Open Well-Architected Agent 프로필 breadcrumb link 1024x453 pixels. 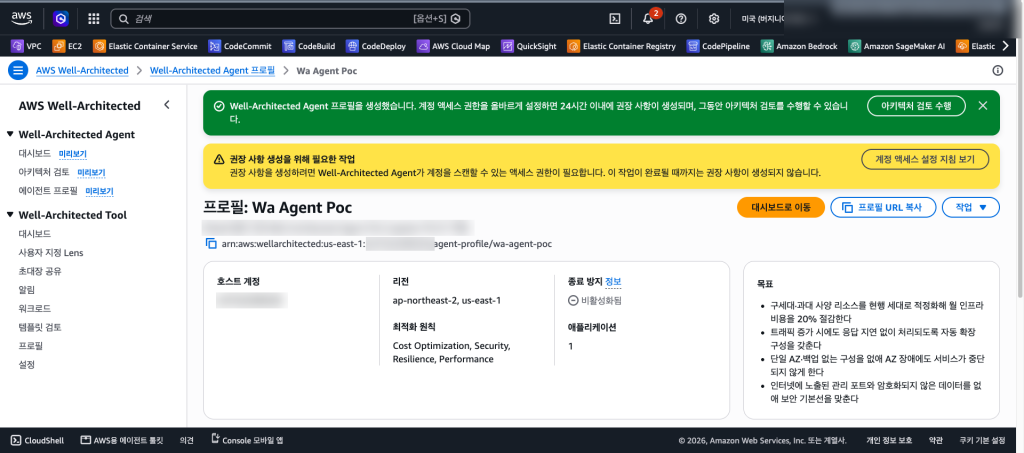pyautogui.click(x=212, y=70)
